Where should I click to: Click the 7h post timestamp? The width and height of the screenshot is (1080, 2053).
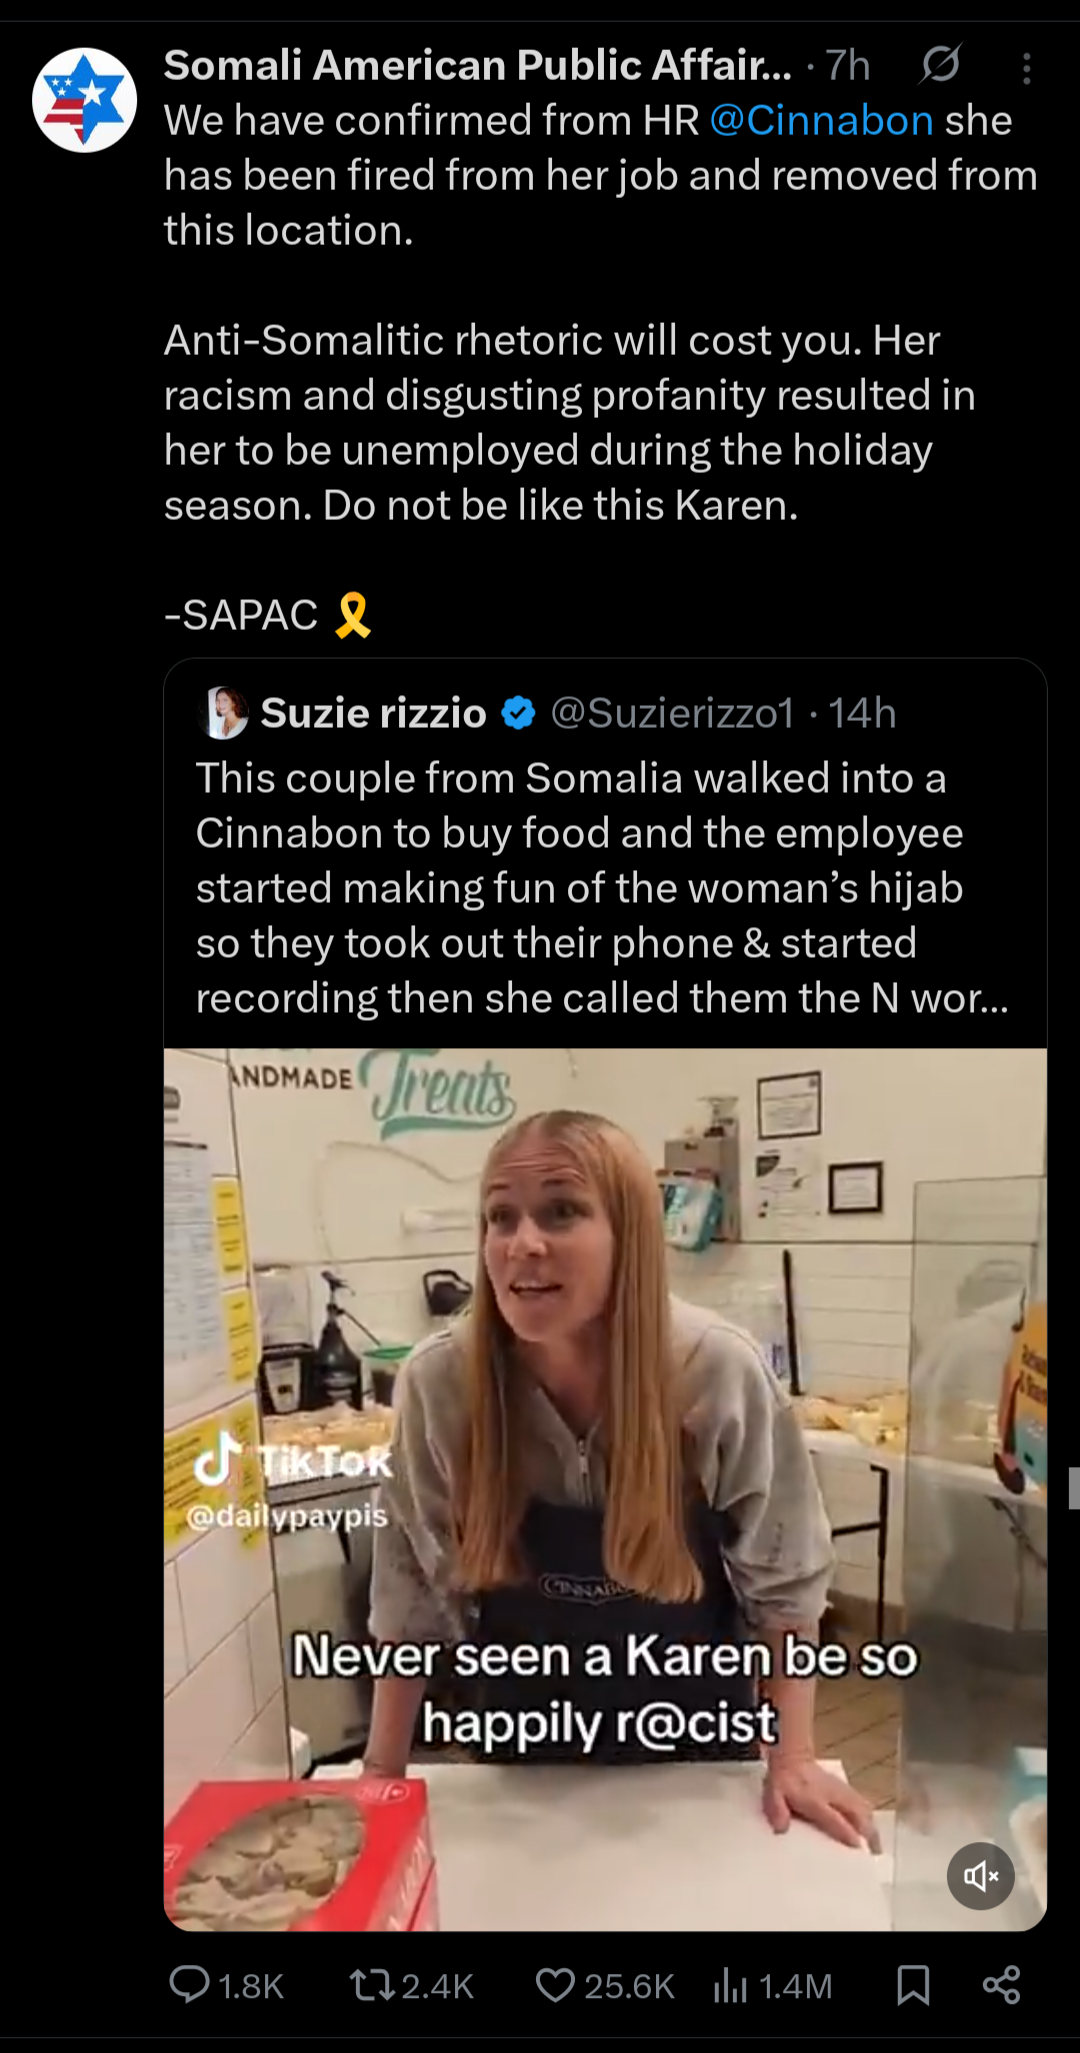[848, 66]
